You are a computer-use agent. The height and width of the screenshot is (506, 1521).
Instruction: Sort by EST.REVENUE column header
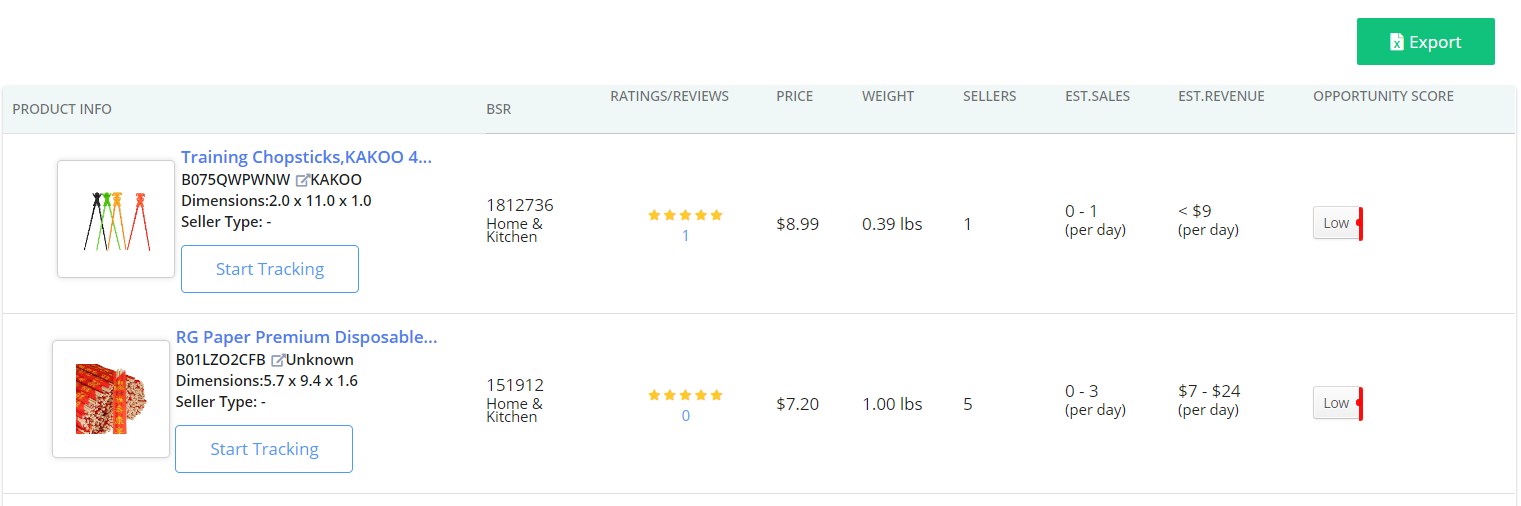coord(1221,96)
